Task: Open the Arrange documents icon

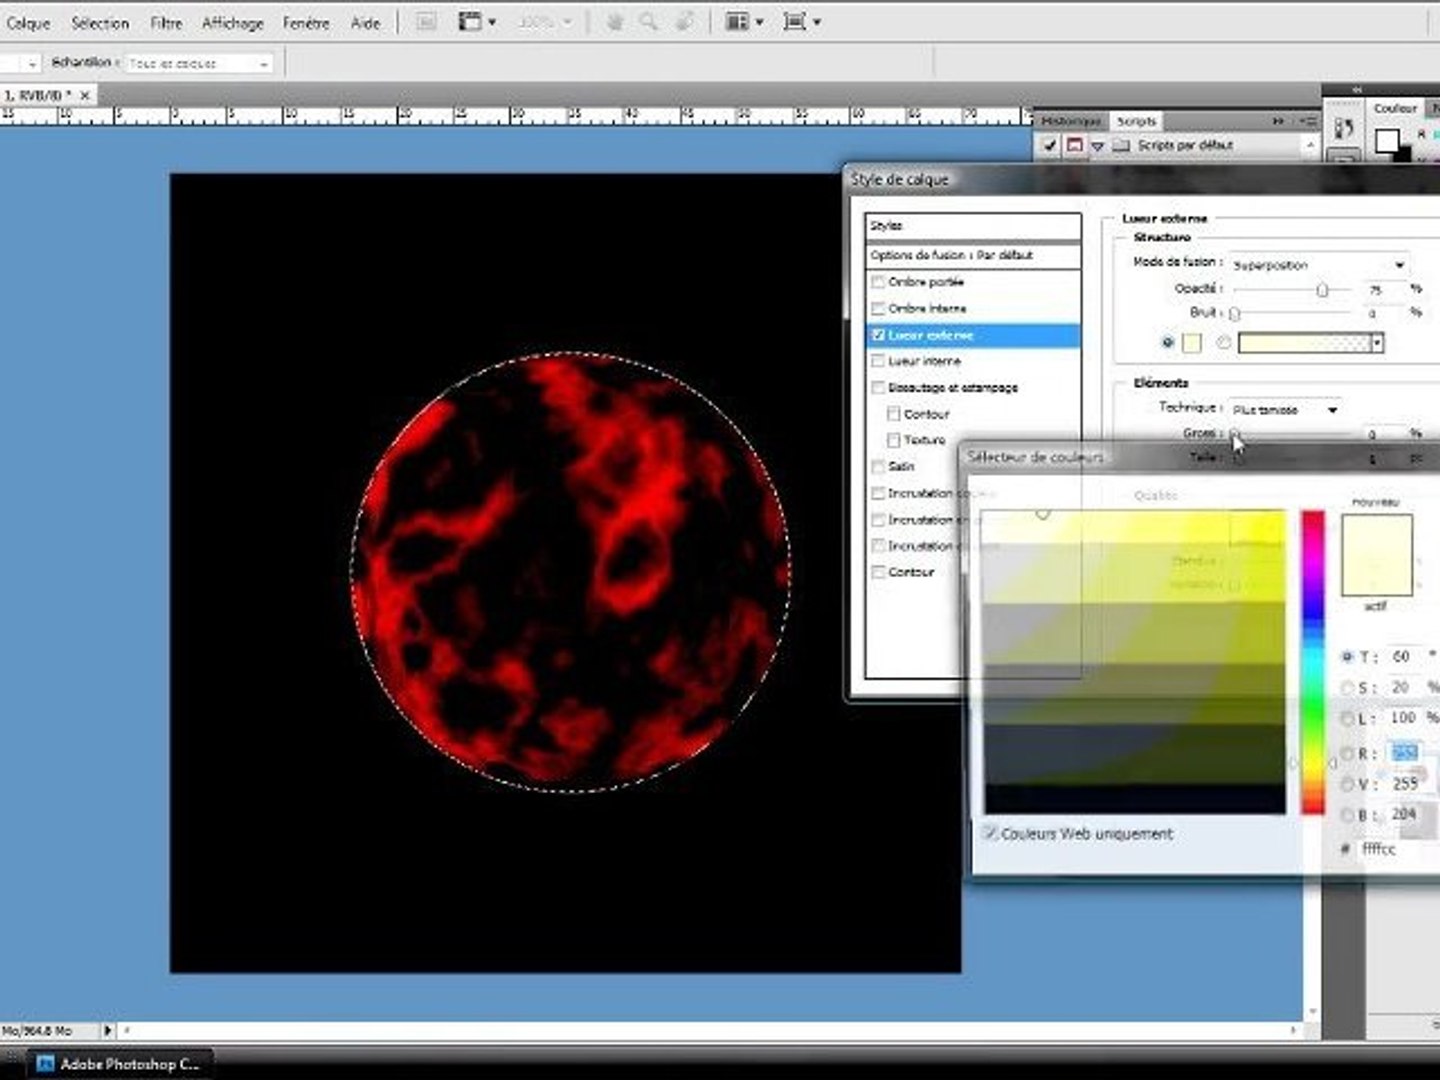Action: (x=744, y=21)
